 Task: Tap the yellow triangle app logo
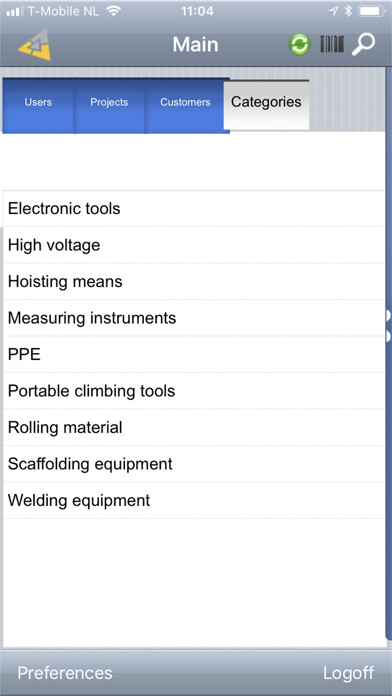coord(35,45)
